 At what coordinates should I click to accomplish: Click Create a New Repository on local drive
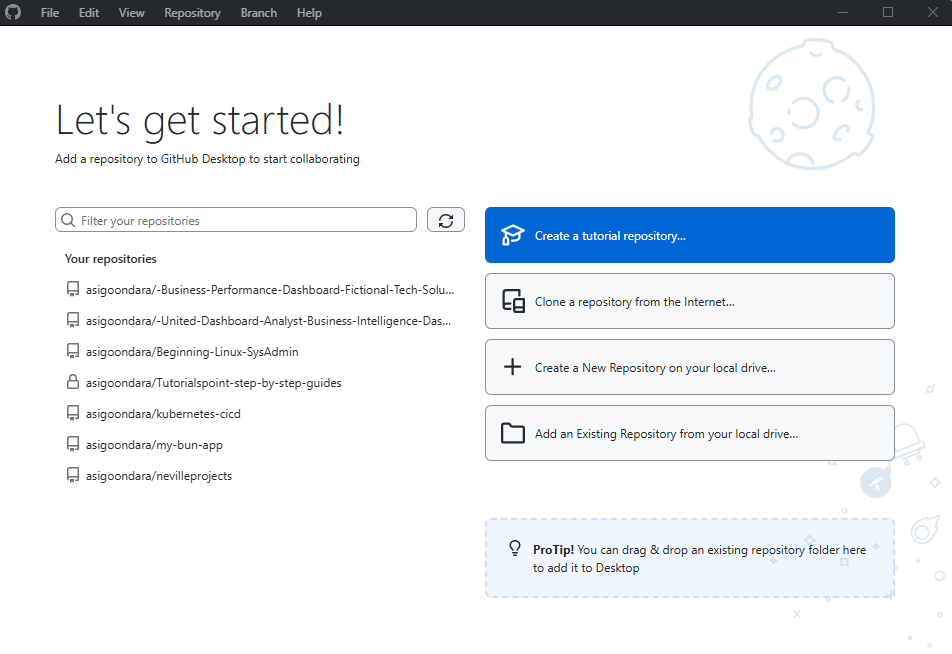click(689, 366)
